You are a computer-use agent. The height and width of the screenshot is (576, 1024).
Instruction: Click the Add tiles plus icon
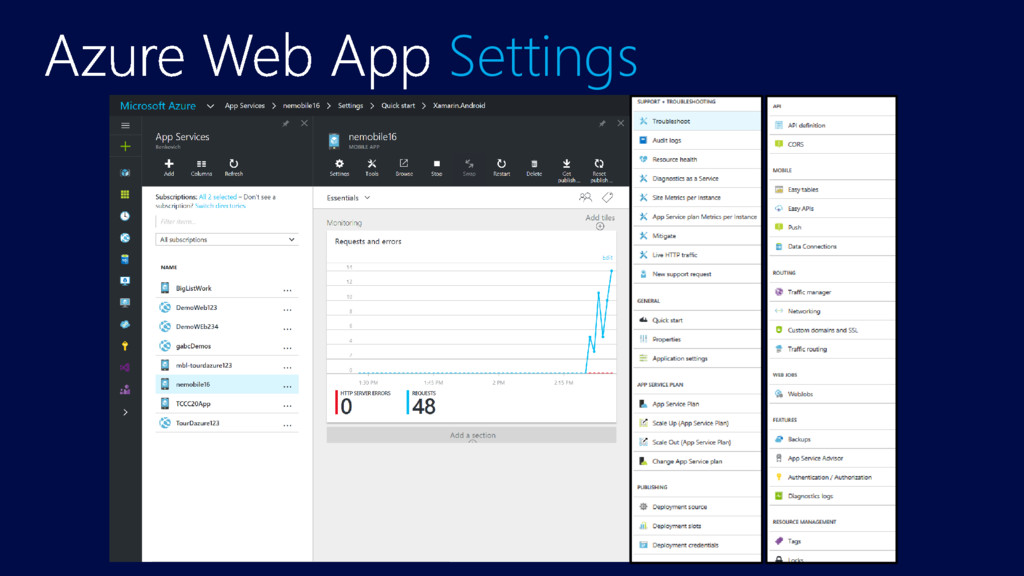(600, 227)
